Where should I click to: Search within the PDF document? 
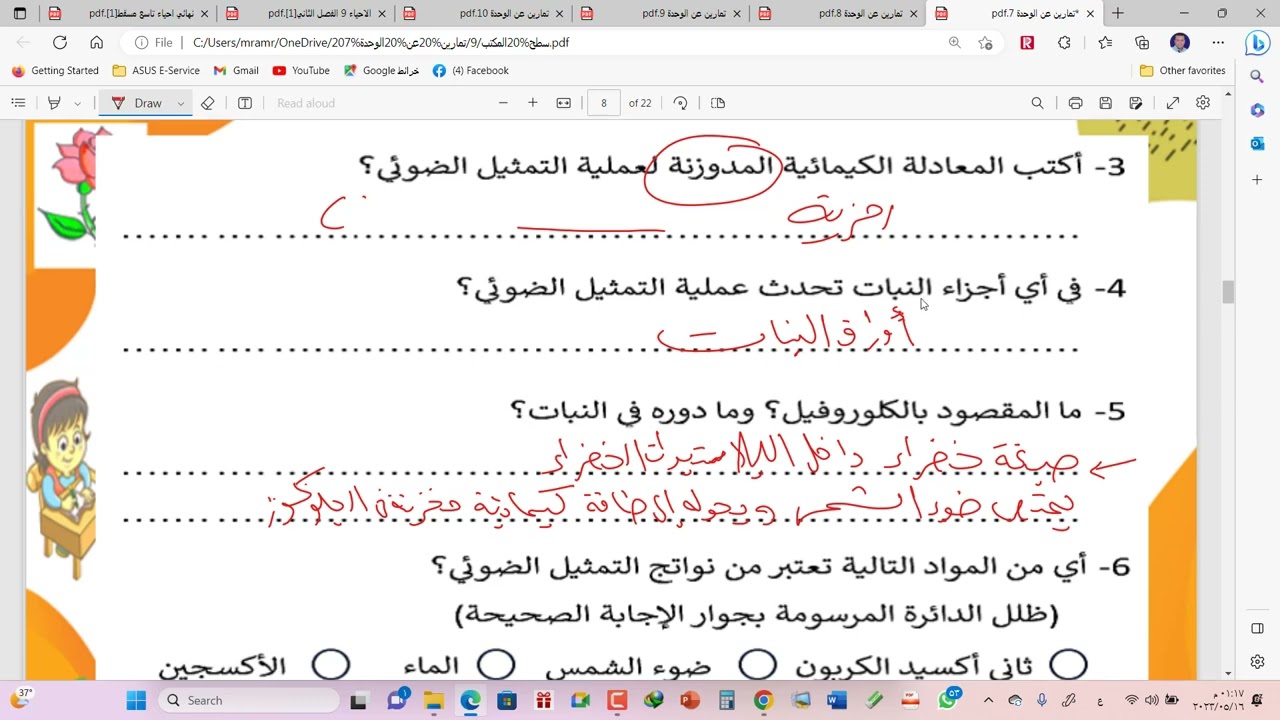pyautogui.click(x=1037, y=103)
